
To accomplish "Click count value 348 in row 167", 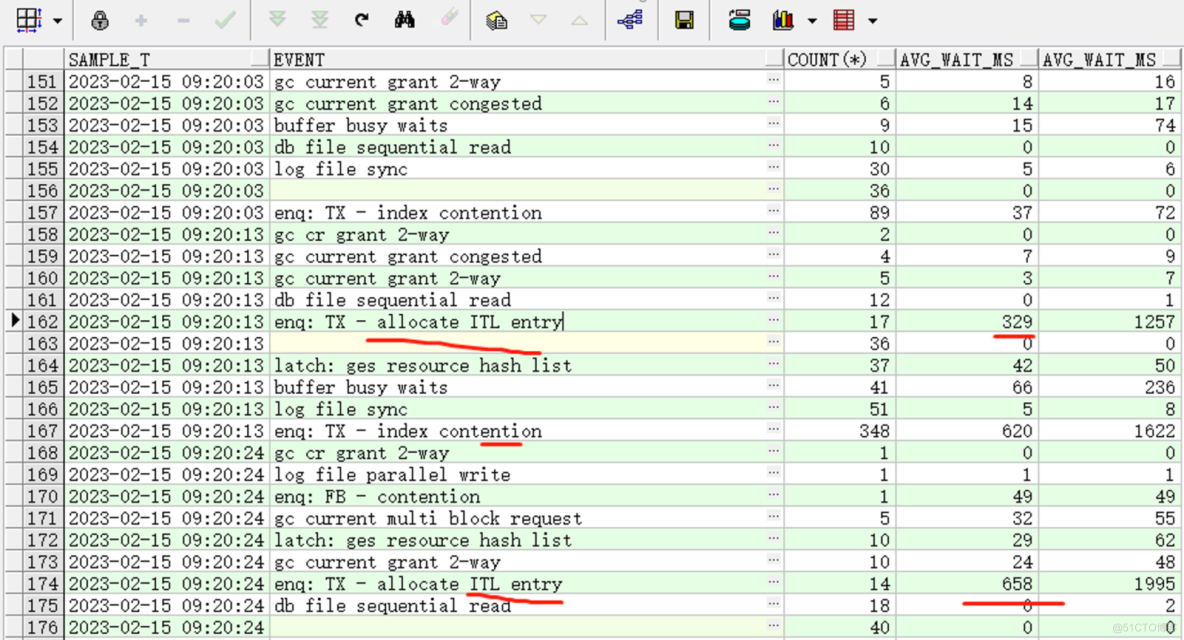I will pyautogui.click(x=875, y=431).
